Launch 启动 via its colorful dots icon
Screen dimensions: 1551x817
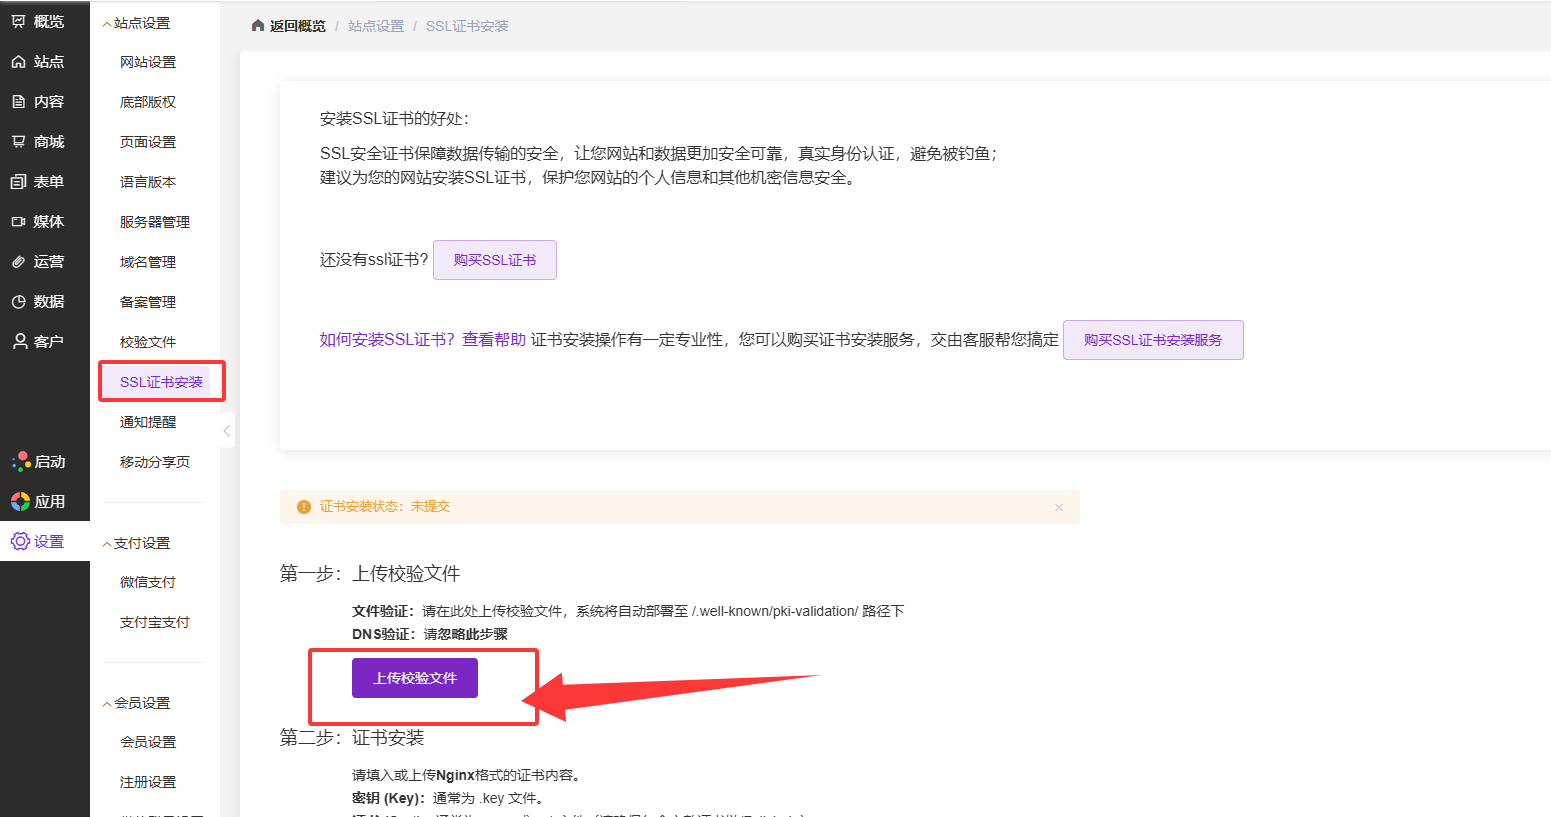click(20, 461)
